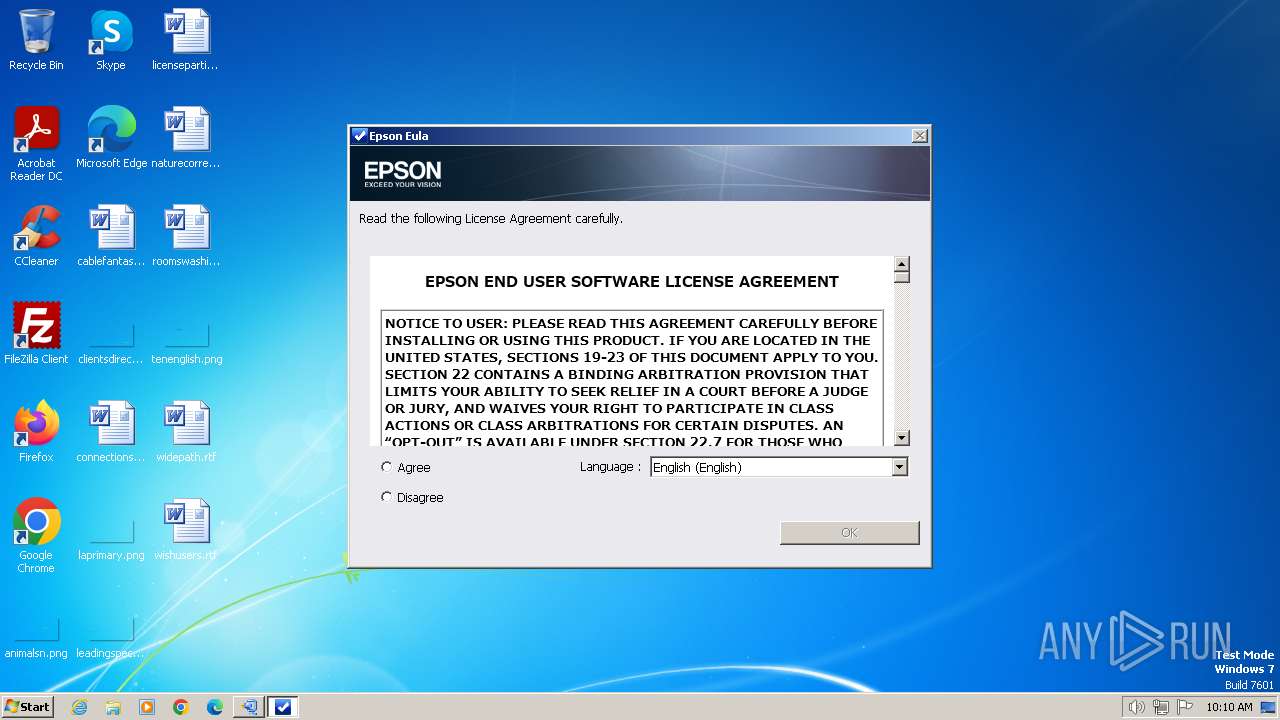Click 'Read the following License Agreement carefully.' text

[x=491, y=218]
